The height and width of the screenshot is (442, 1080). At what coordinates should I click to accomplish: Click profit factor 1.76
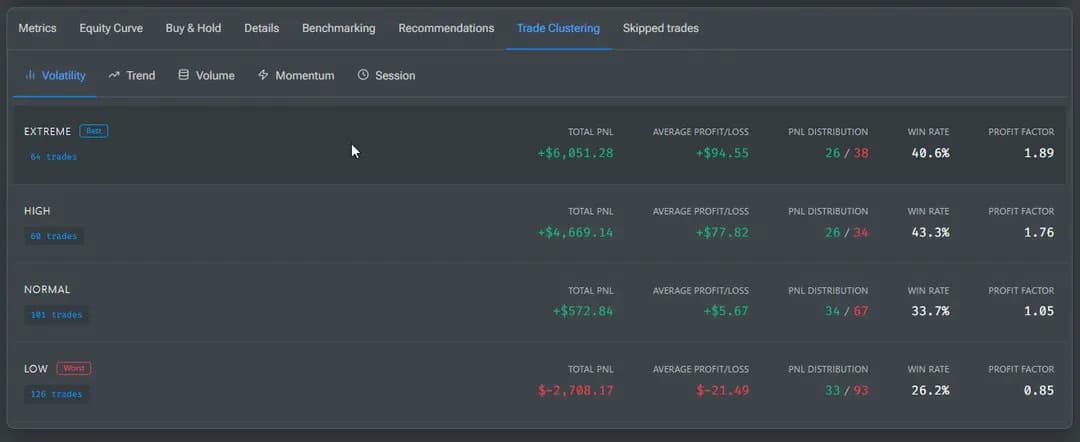click(1039, 233)
